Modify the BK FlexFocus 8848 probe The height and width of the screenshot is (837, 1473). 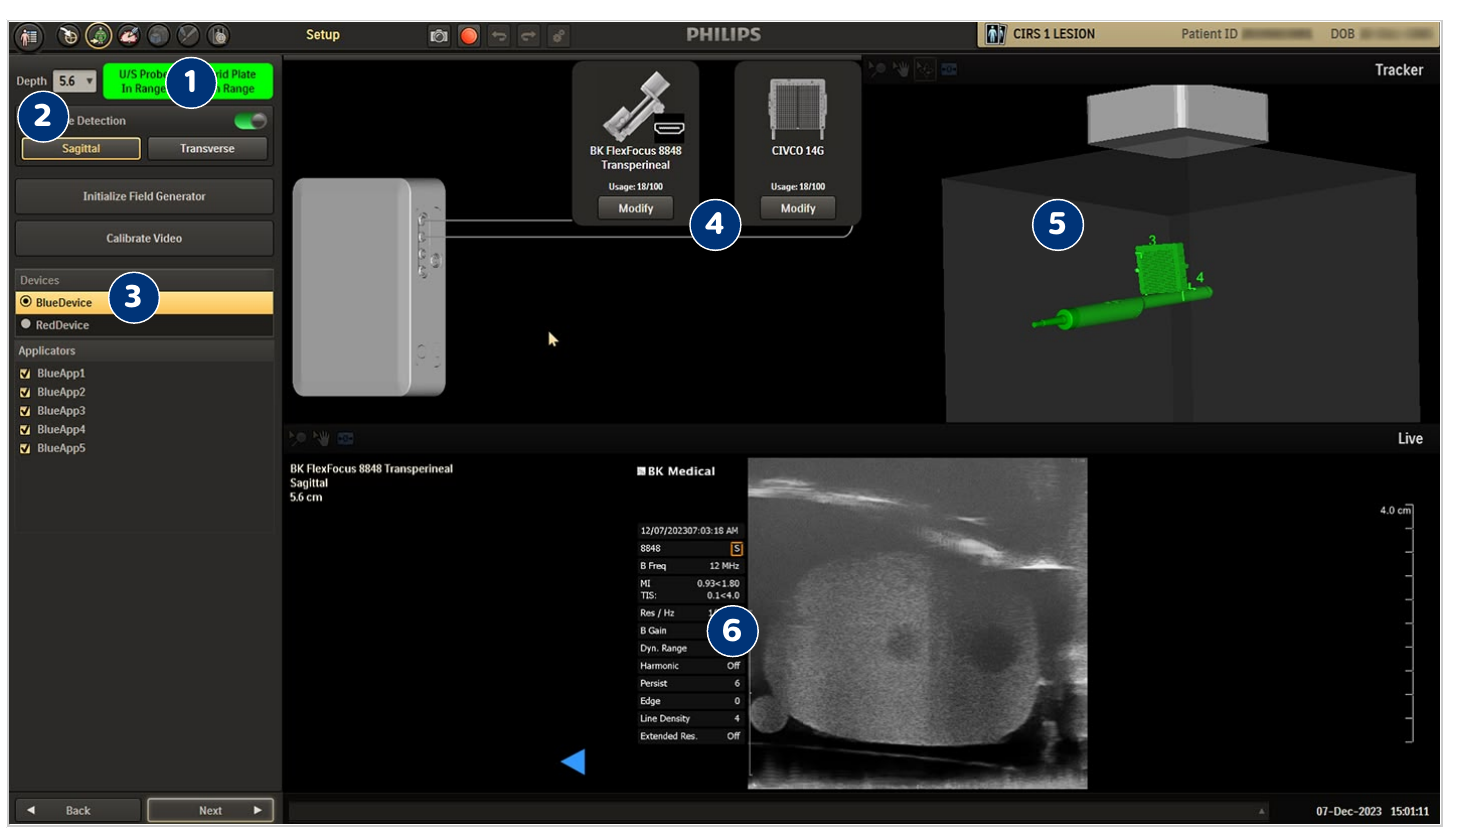636,208
